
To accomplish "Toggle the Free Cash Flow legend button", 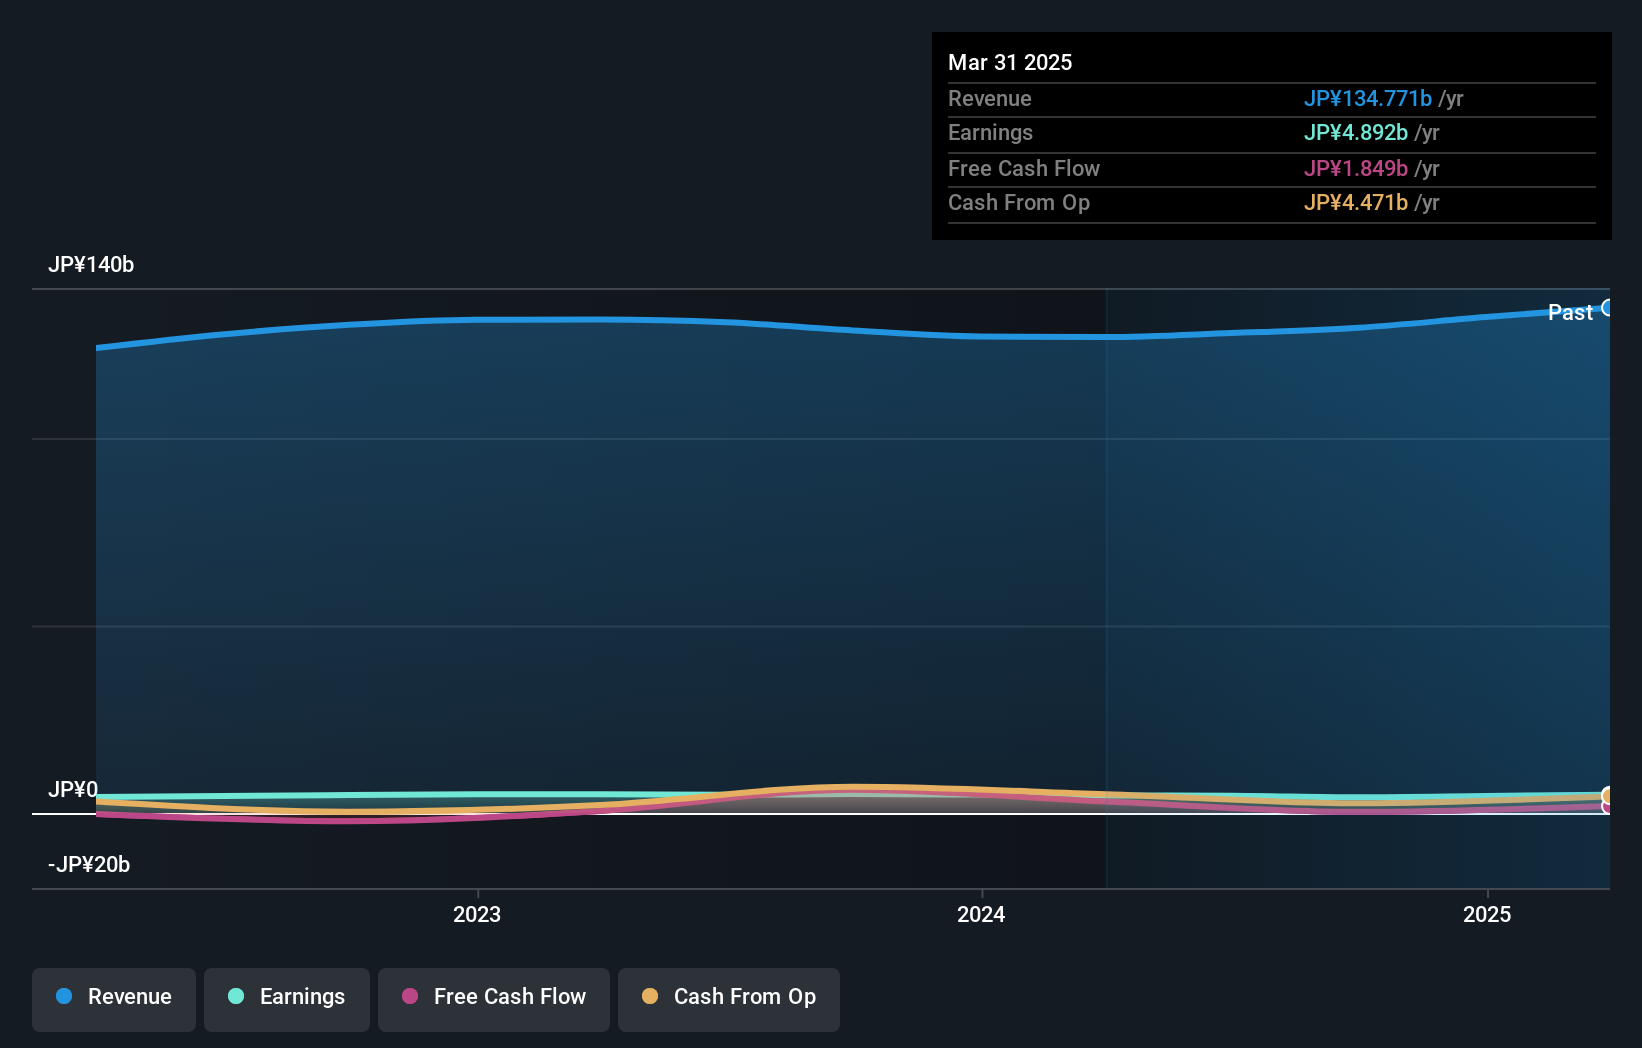I will [494, 999].
